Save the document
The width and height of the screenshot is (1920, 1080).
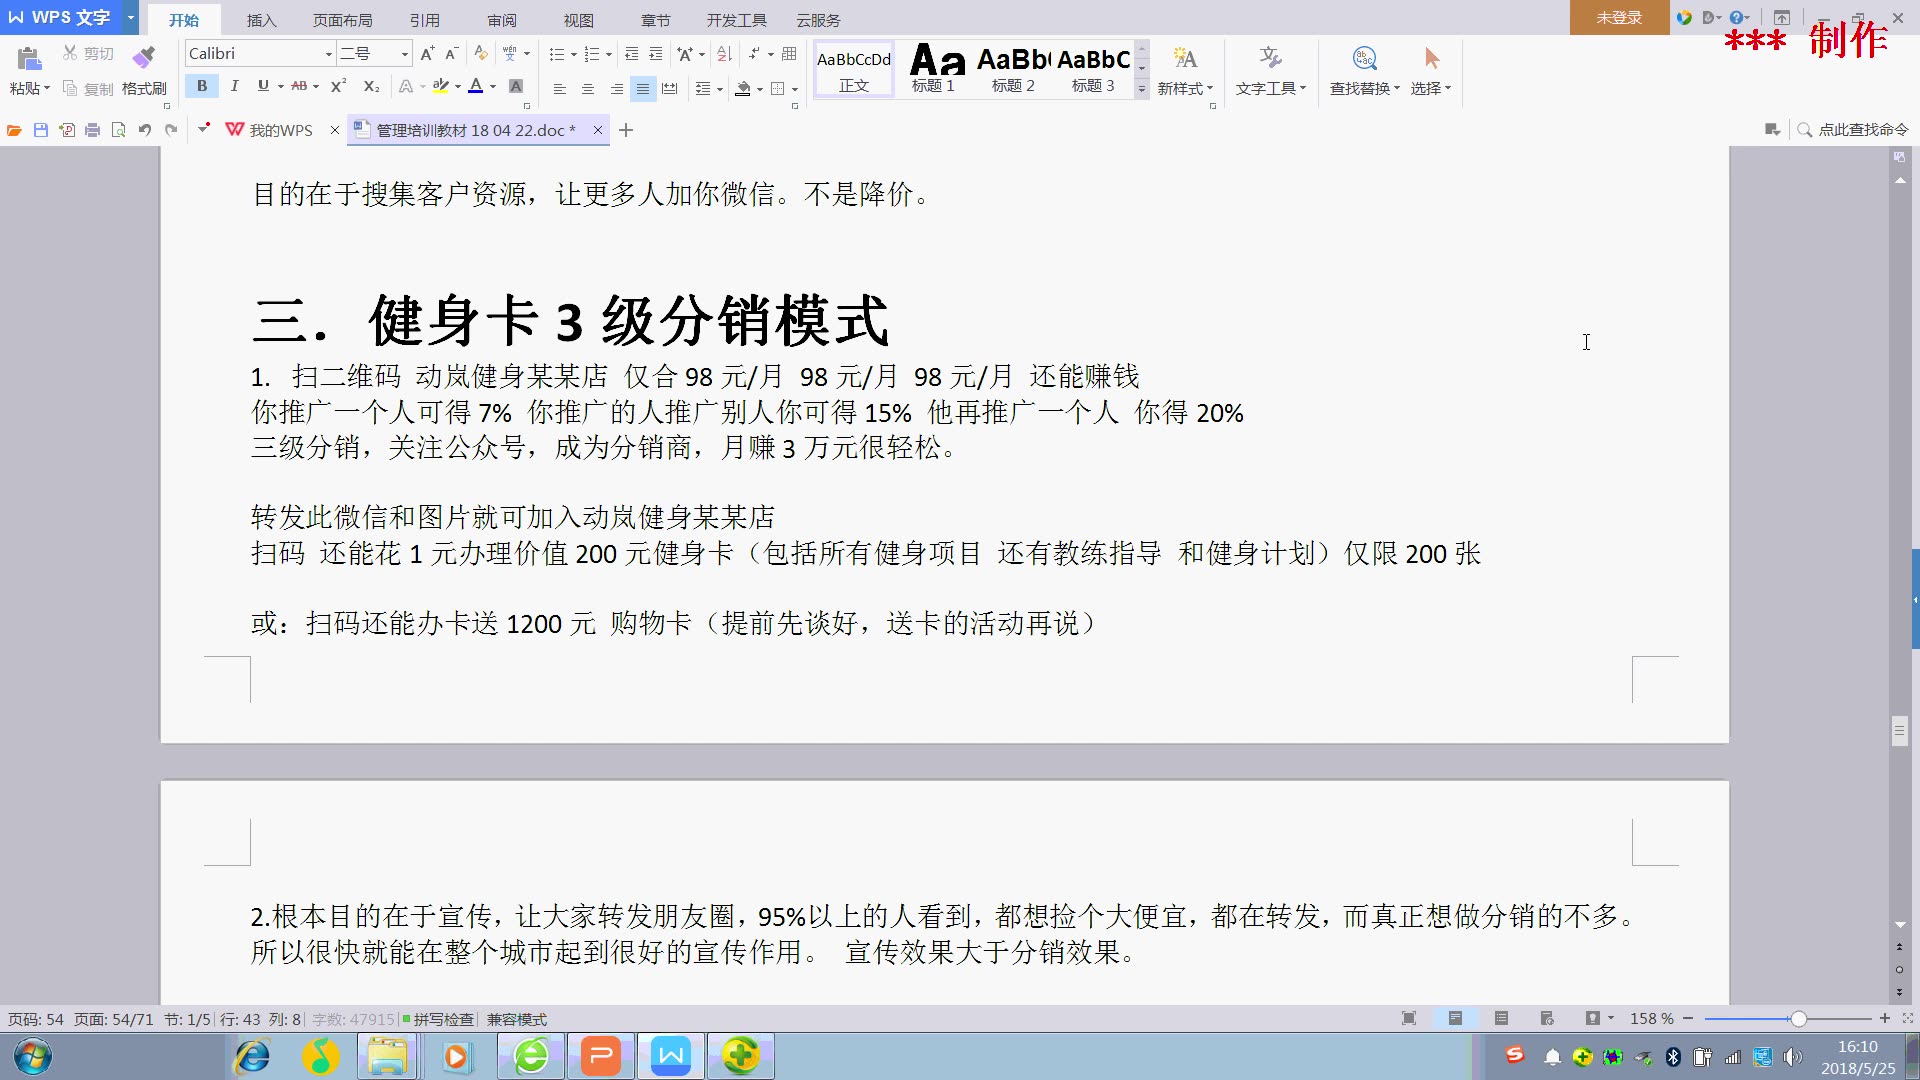[x=40, y=129]
